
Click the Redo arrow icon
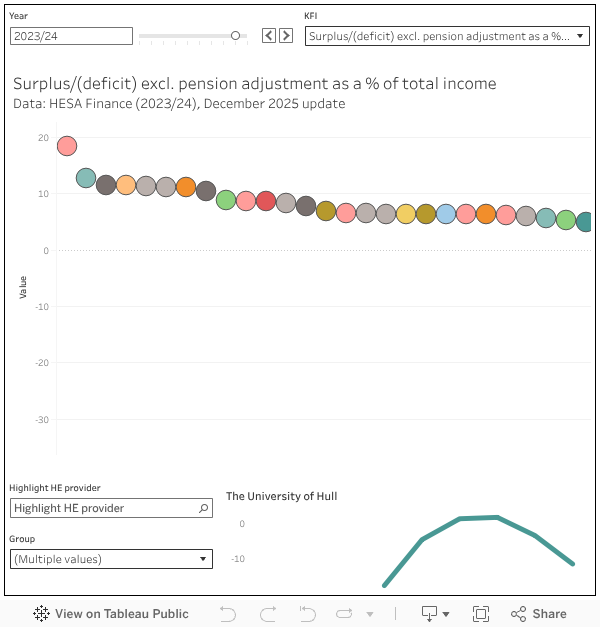click(x=268, y=614)
